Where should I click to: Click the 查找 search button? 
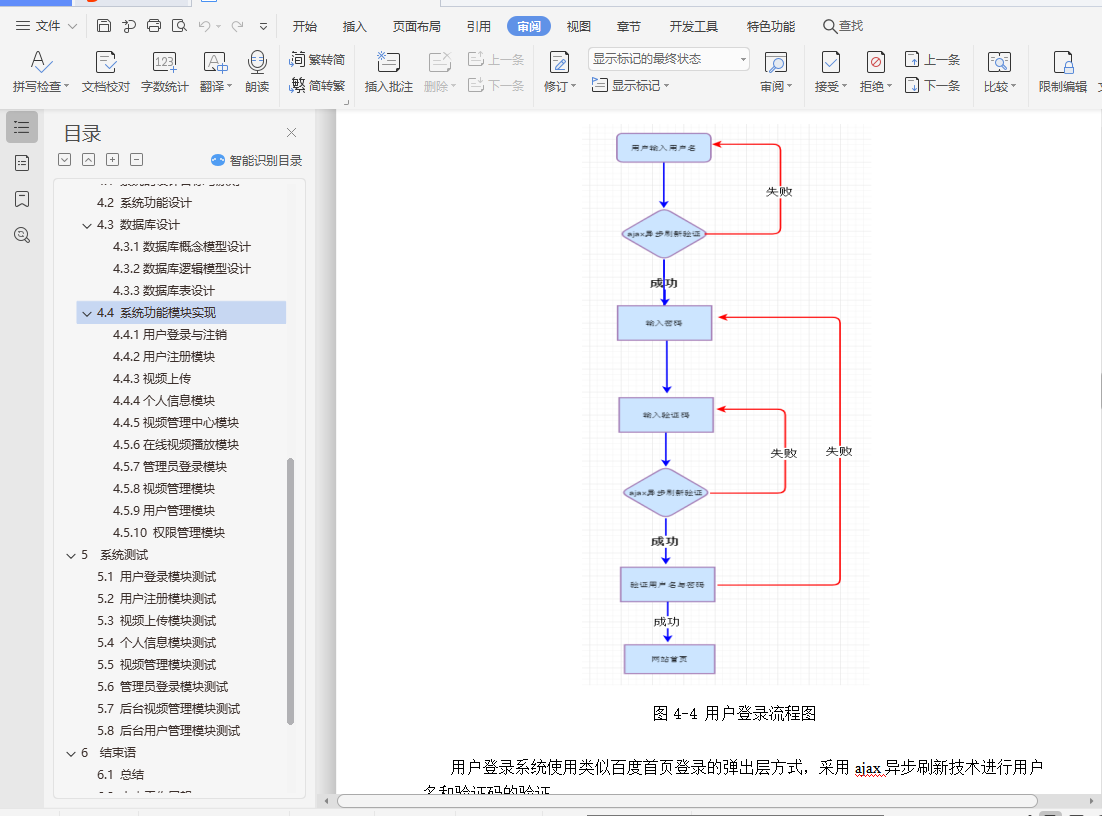click(x=843, y=26)
